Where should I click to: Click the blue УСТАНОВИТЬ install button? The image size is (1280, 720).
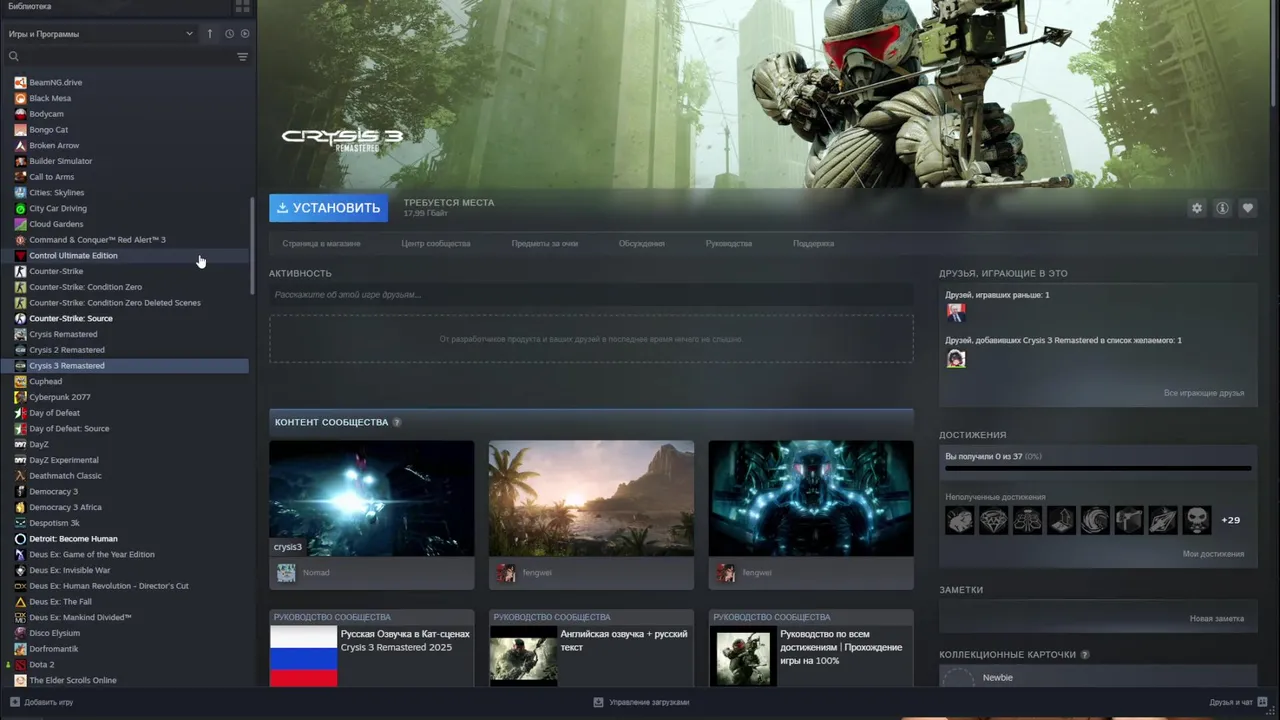coord(328,208)
